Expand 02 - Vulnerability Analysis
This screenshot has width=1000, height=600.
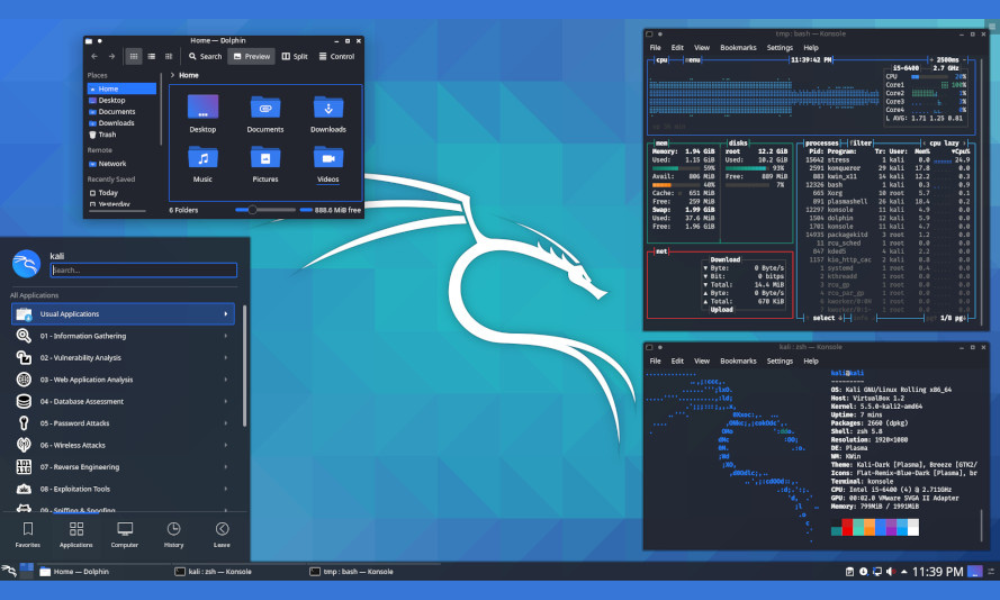(123, 358)
